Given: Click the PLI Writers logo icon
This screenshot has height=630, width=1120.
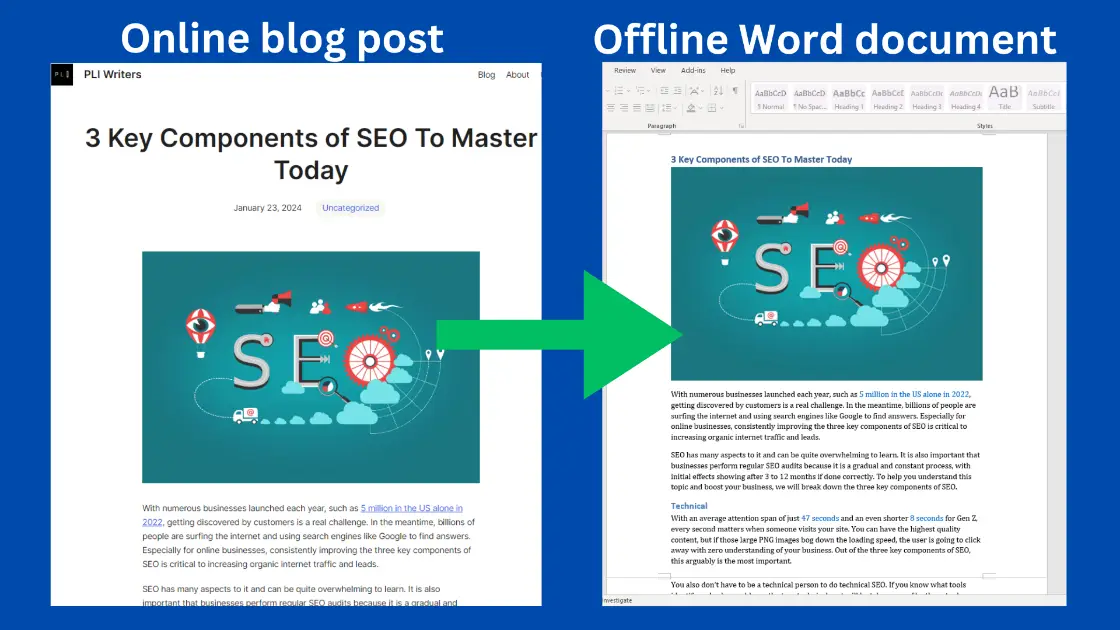Looking at the screenshot, I should click(61, 74).
